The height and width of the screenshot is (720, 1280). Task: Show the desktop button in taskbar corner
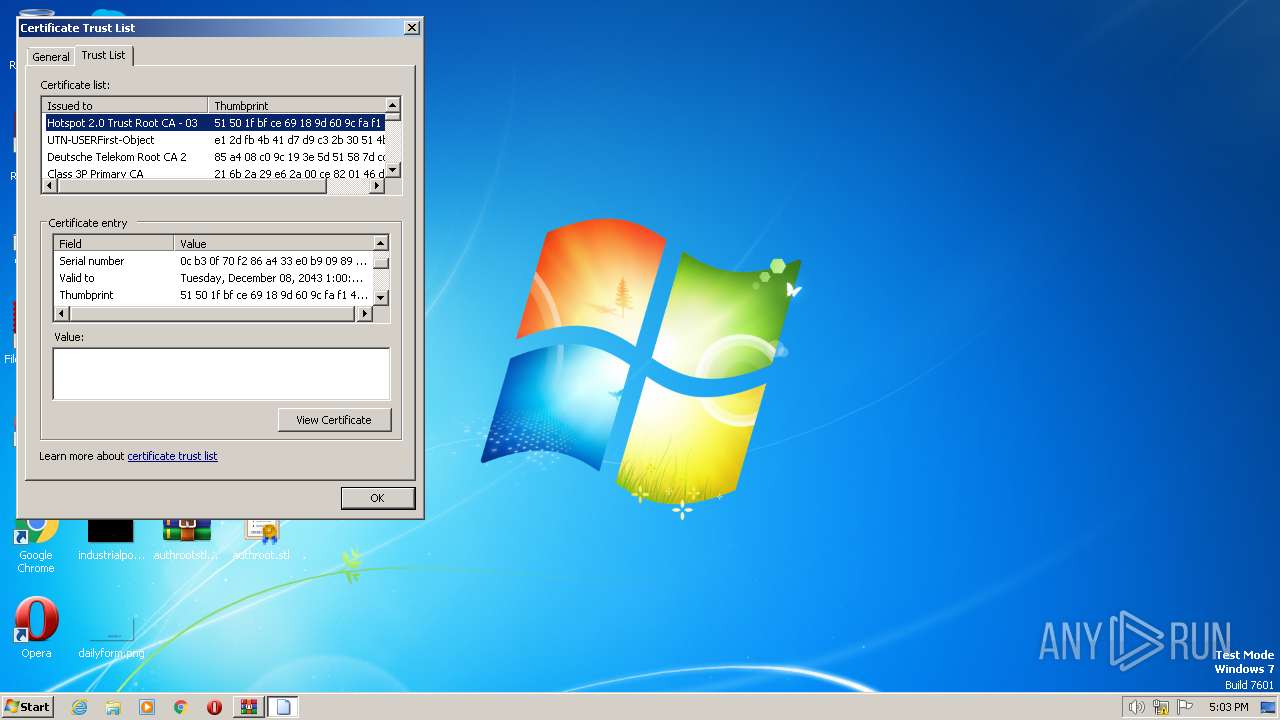[x=1268, y=707]
